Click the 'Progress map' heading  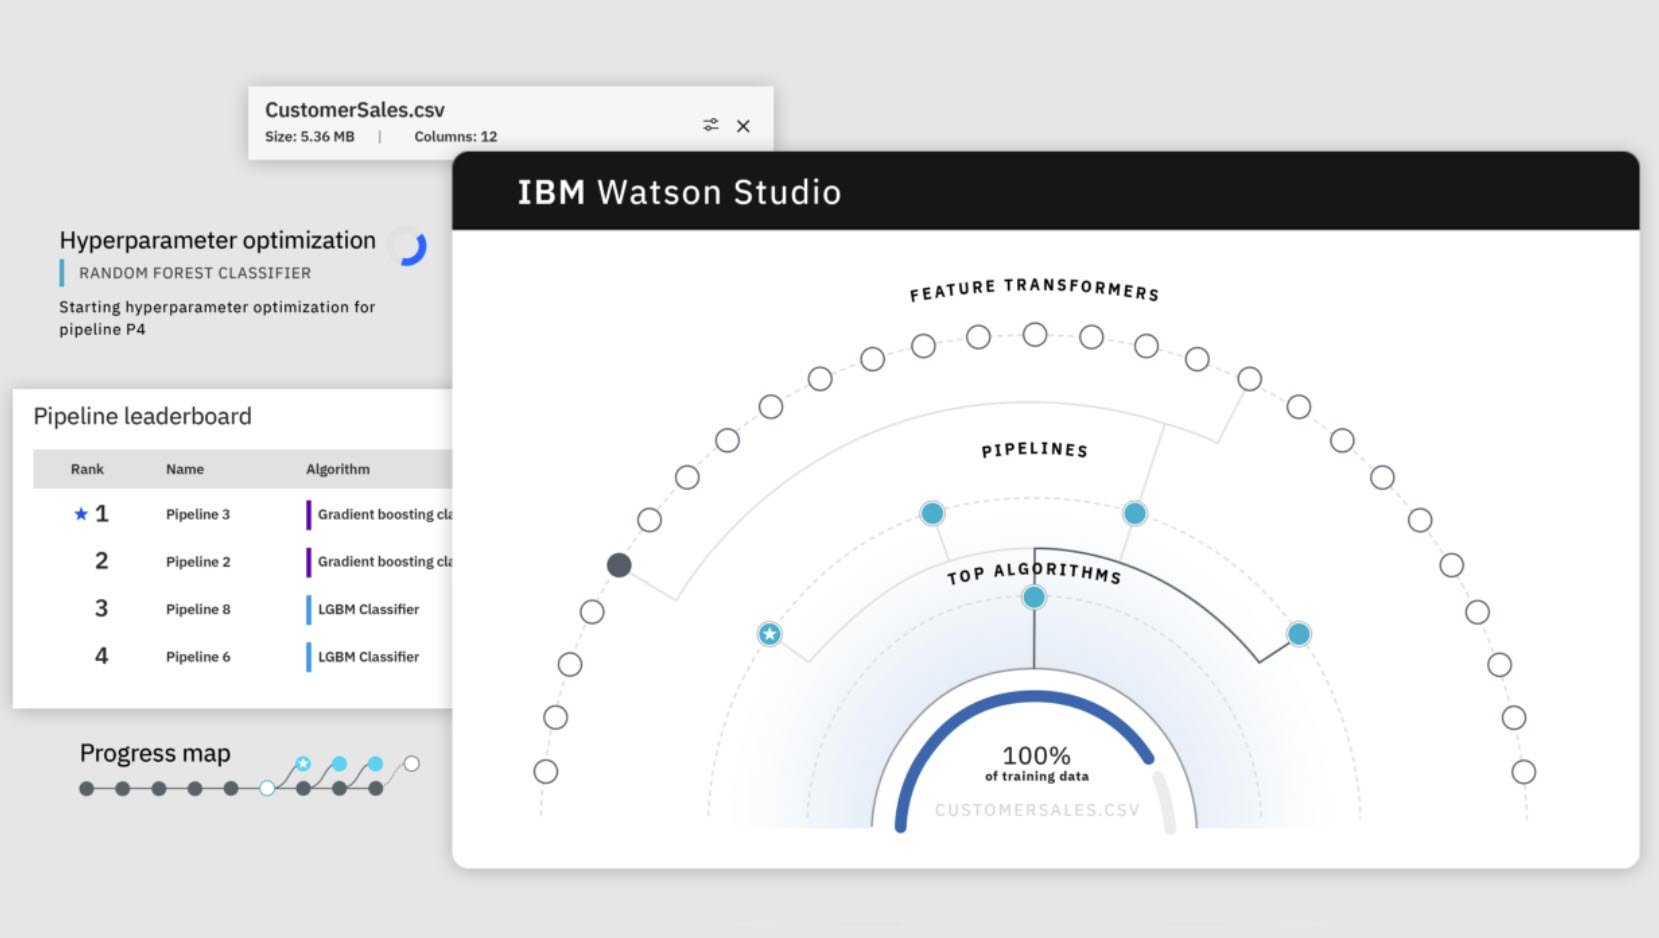(155, 753)
